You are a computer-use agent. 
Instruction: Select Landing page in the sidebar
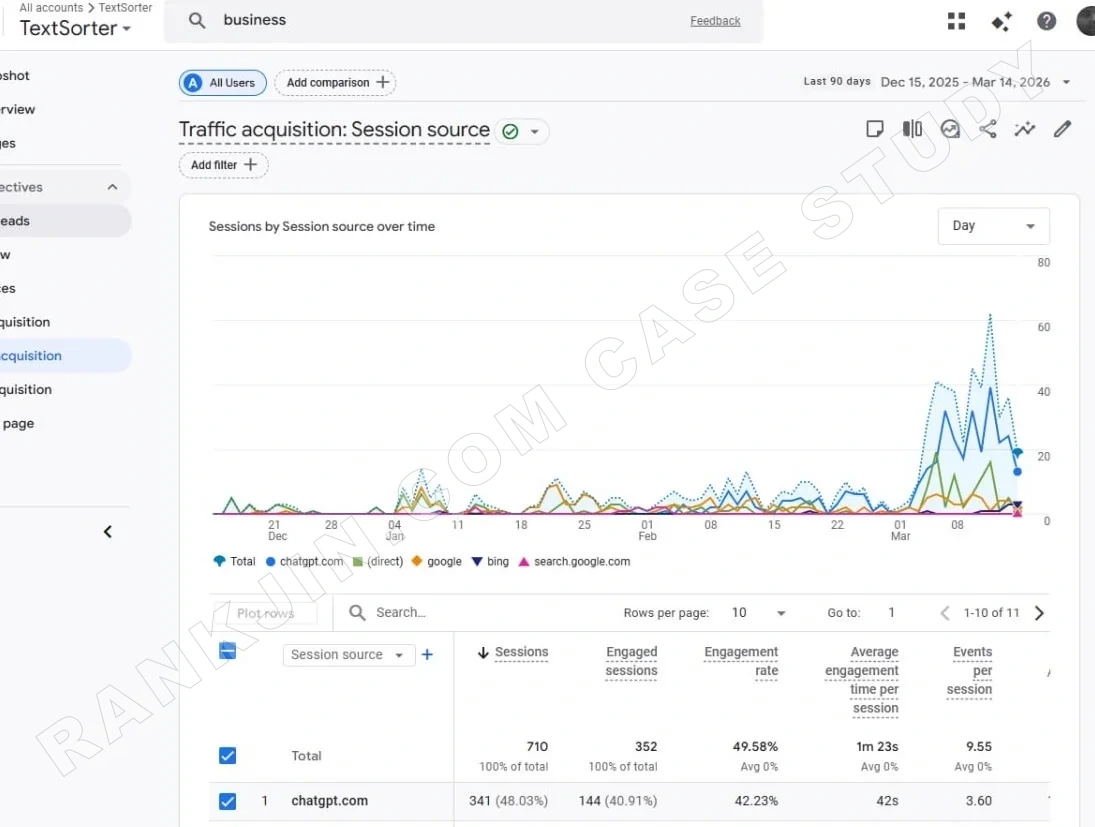coord(18,423)
